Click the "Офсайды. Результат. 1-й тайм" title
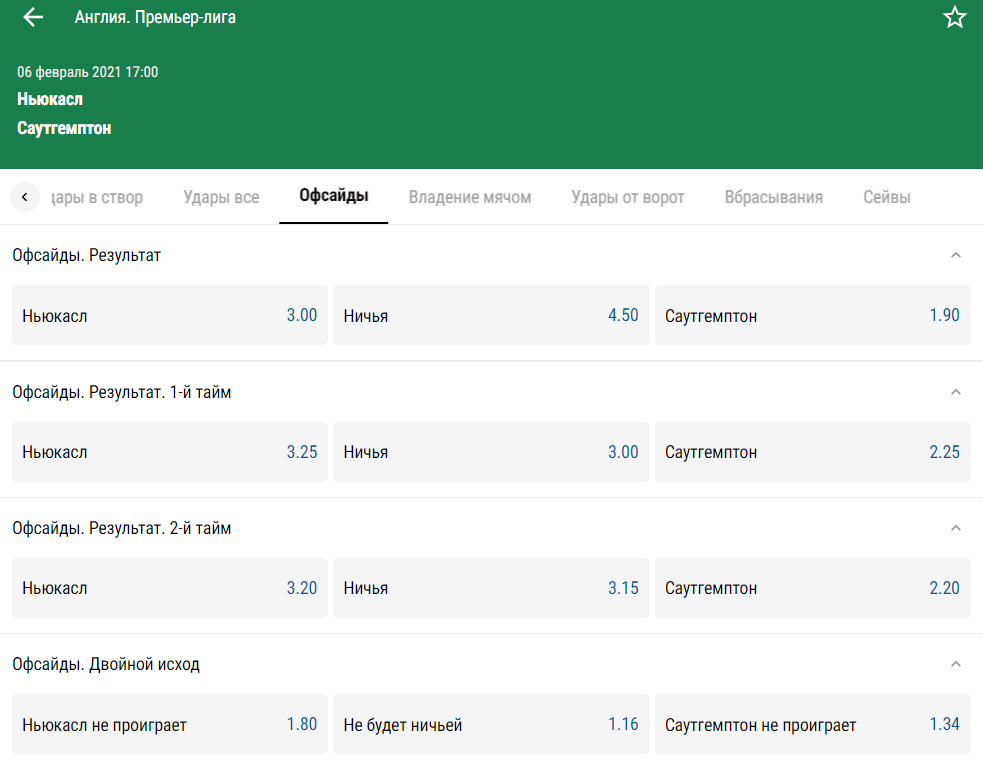Image resolution: width=983 pixels, height=763 pixels. tap(122, 392)
